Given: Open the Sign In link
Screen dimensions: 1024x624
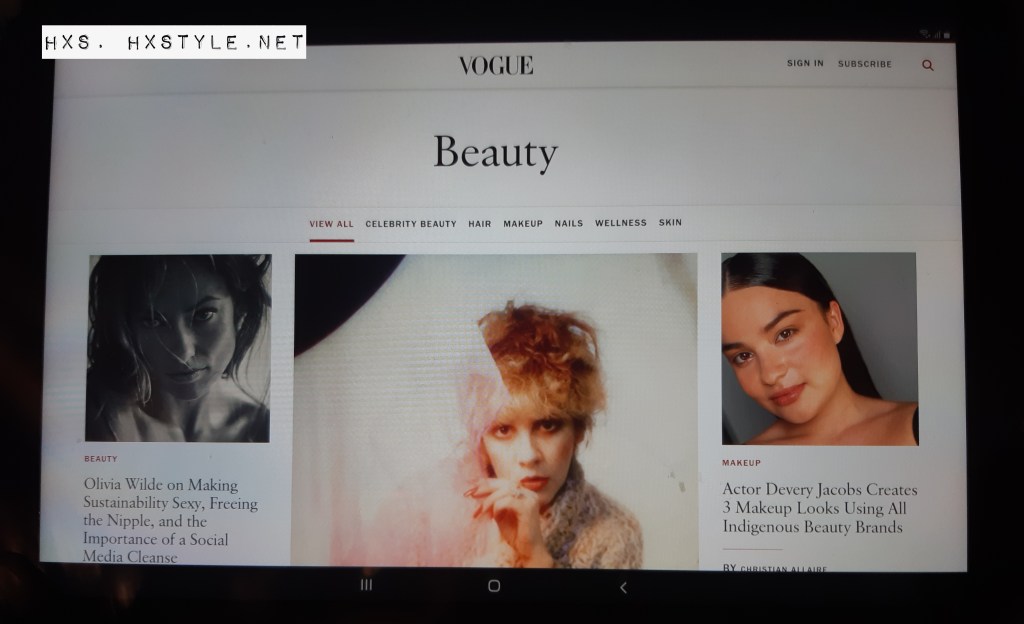Looking at the screenshot, I should pyautogui.click(x=805, y=64).
